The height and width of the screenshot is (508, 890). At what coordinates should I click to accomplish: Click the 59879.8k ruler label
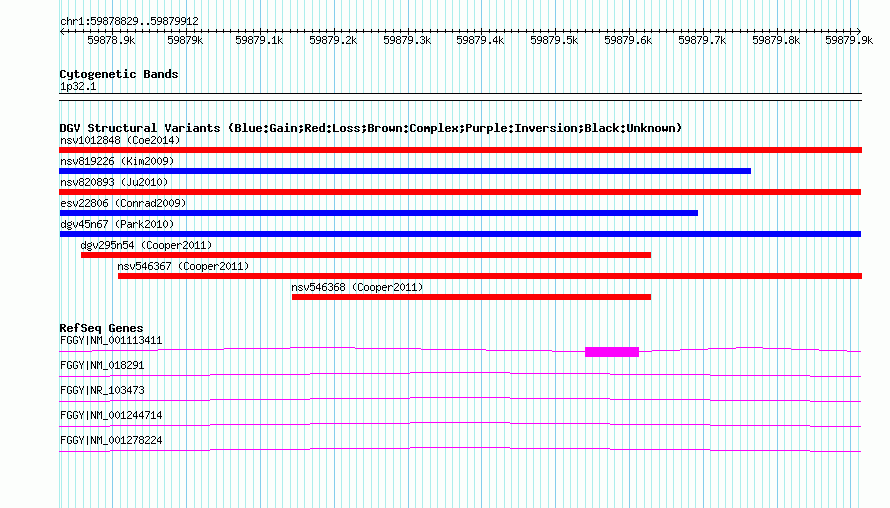tap(776, 40)
